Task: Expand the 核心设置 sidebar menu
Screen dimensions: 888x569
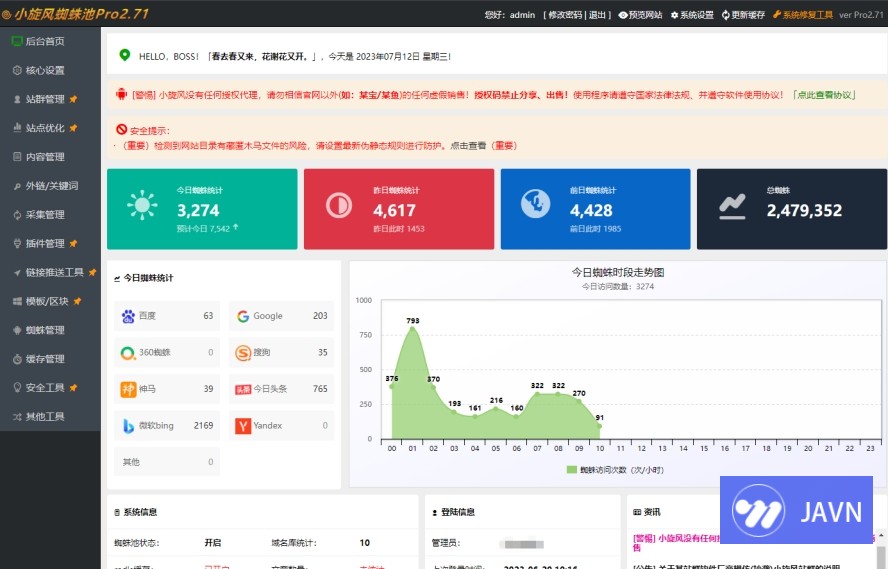Action: [45, 70]
